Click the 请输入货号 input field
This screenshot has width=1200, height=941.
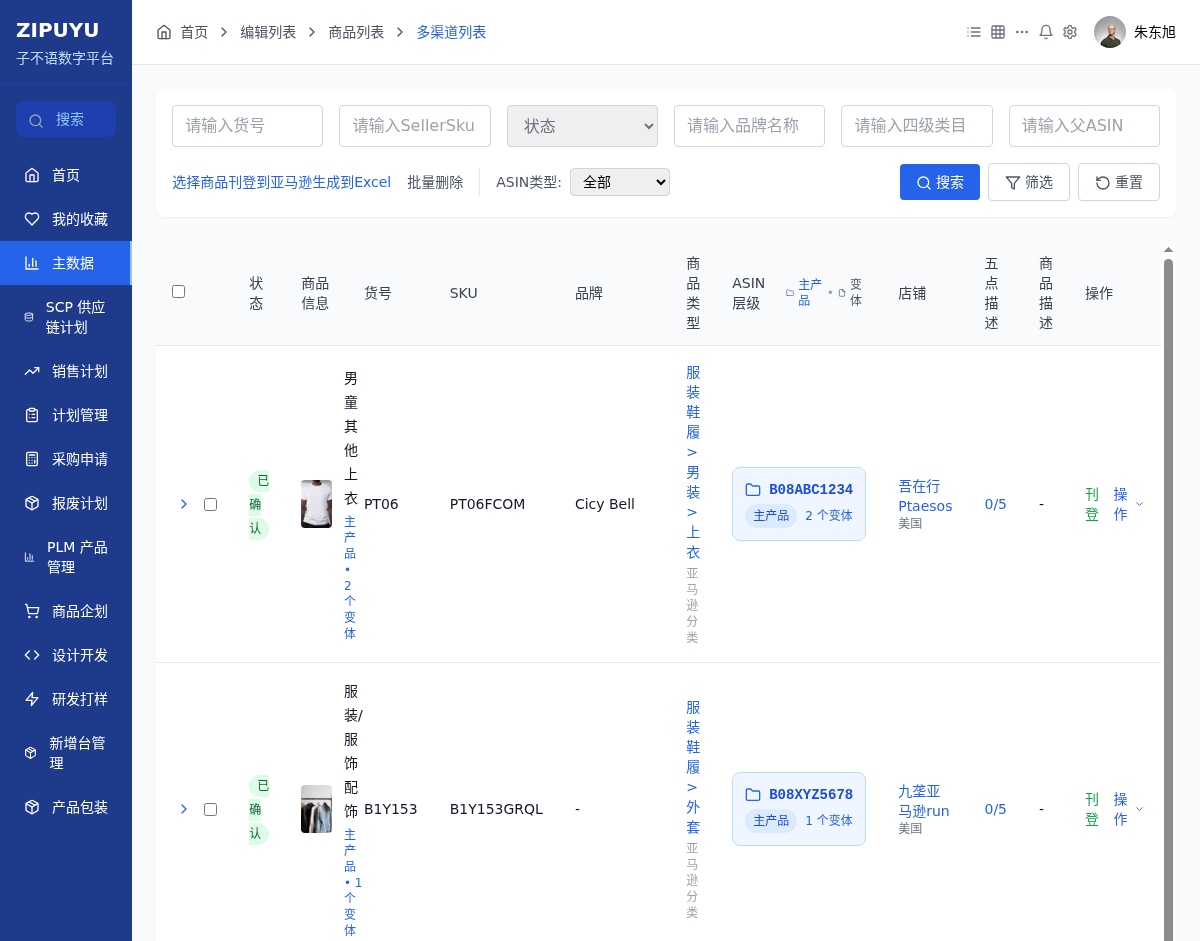pyautogui.click(x=247, y=126)
